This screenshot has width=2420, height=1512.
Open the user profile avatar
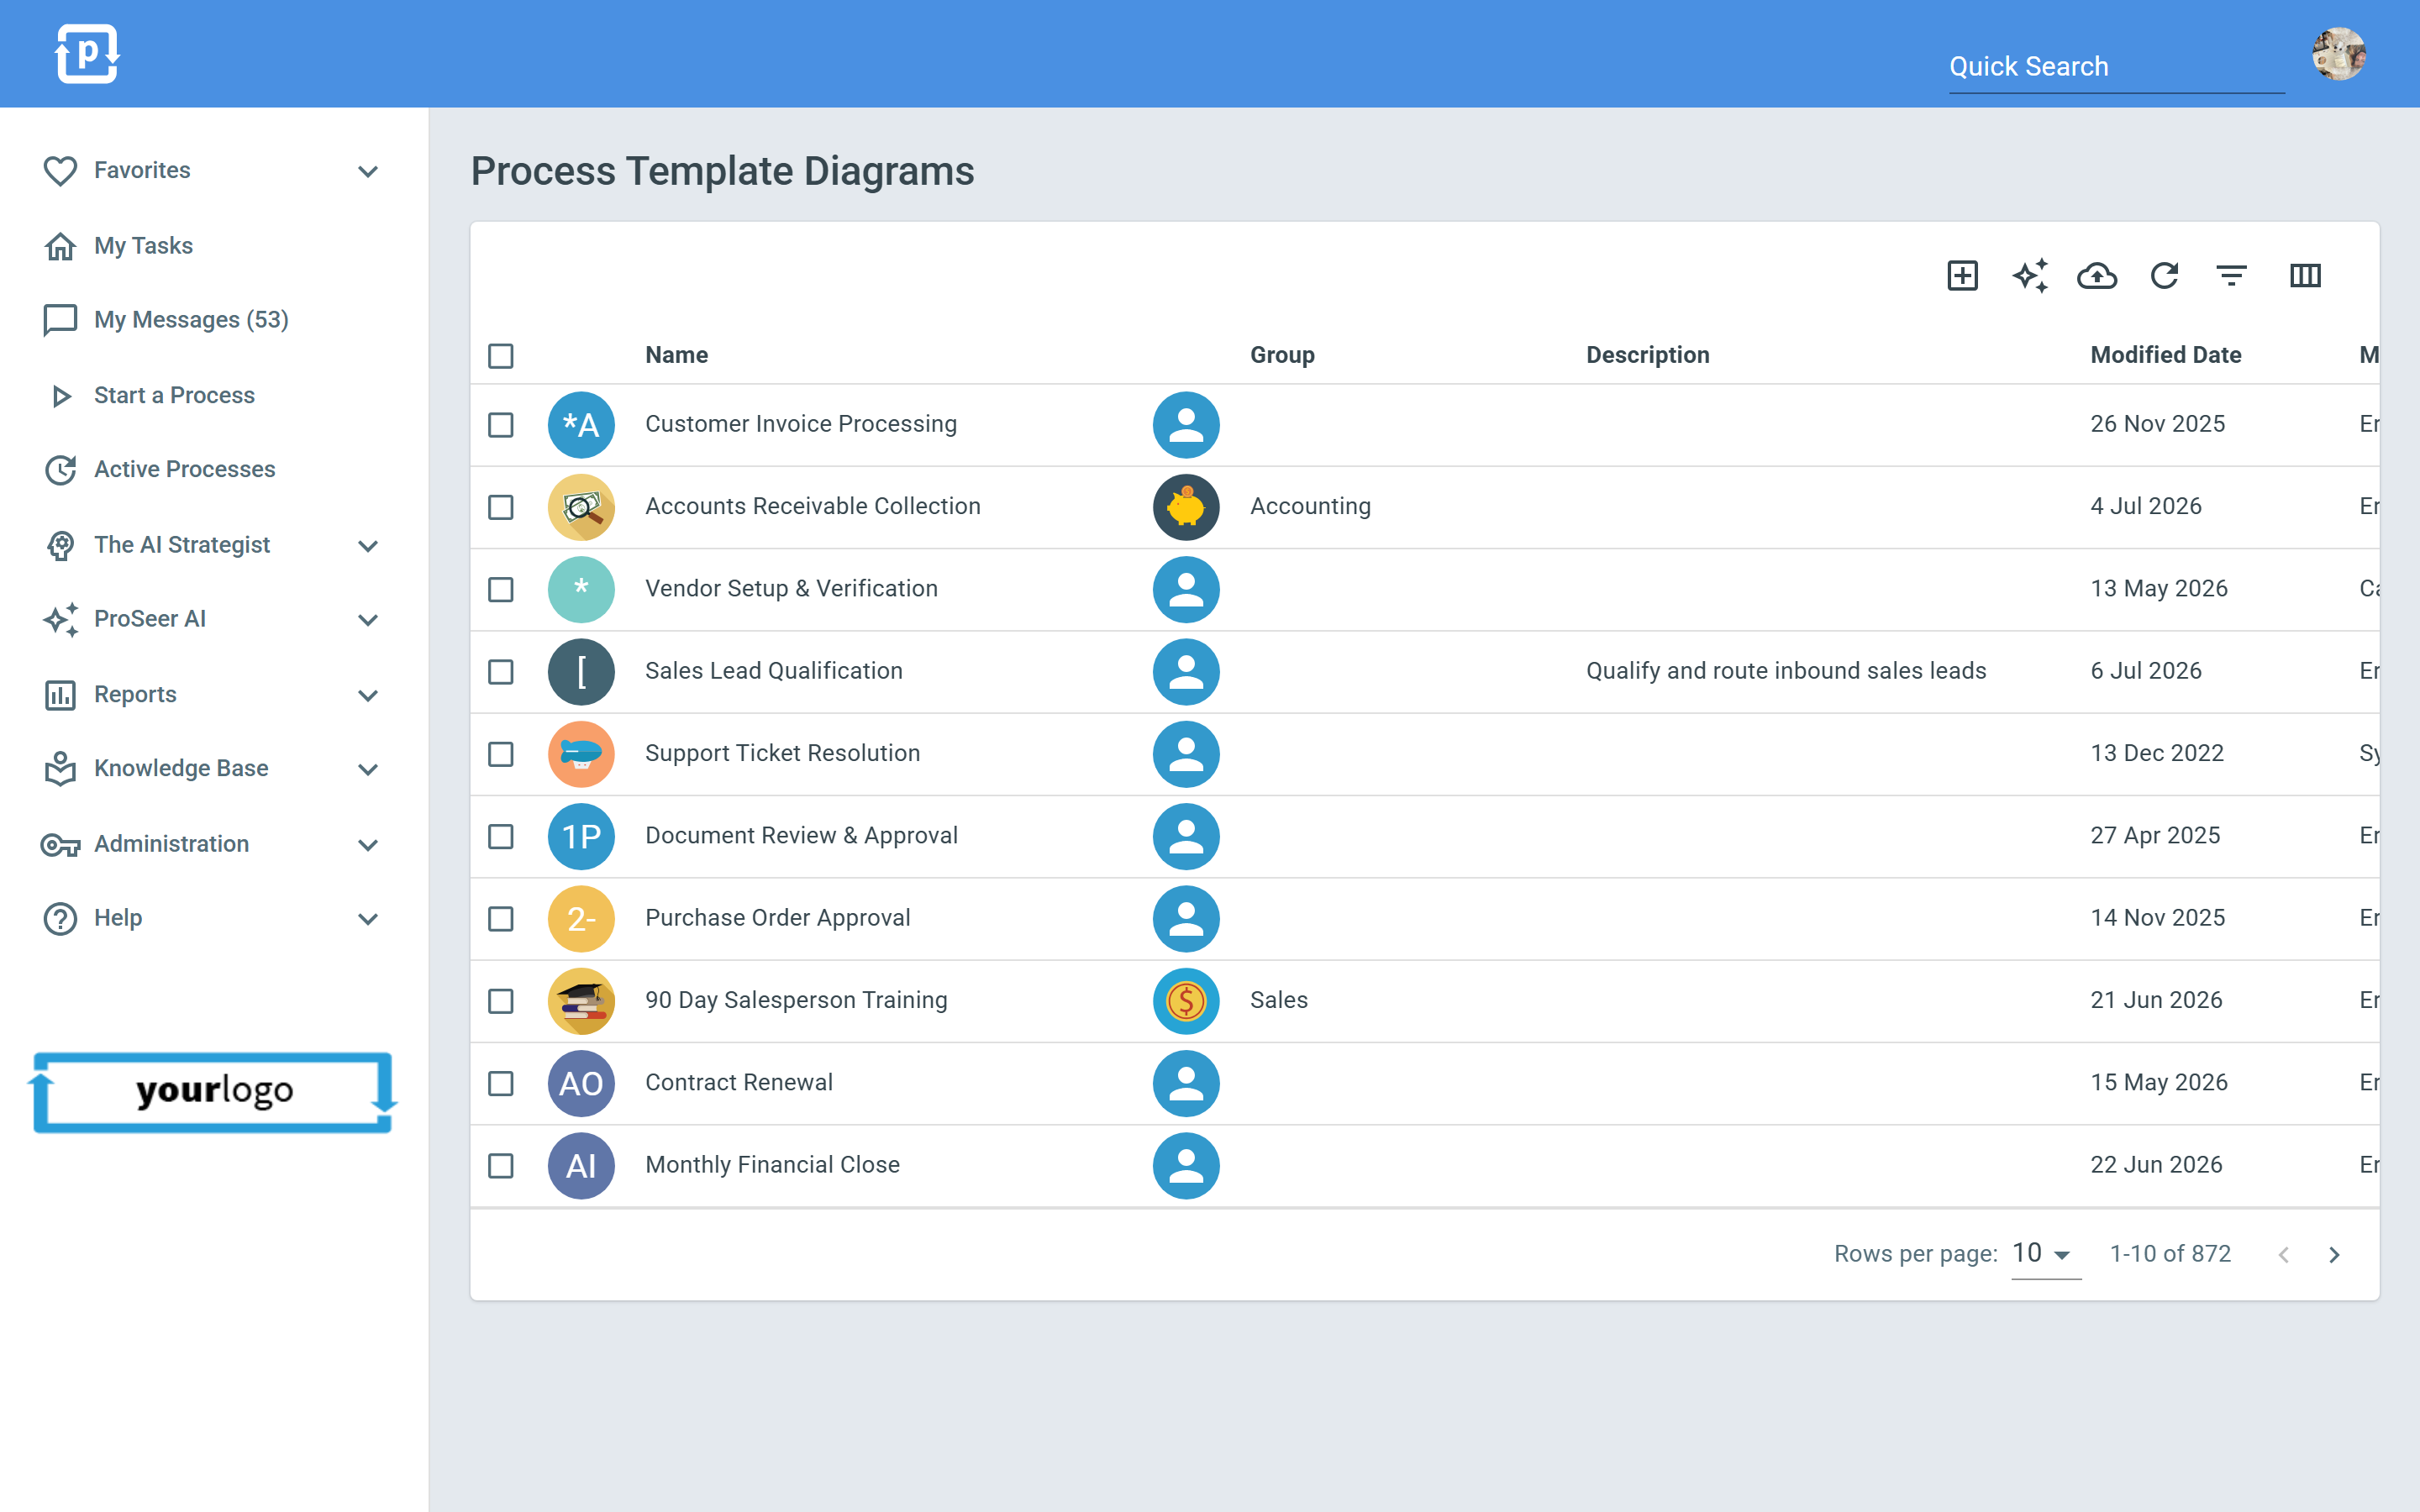[x=2339, y=54]
